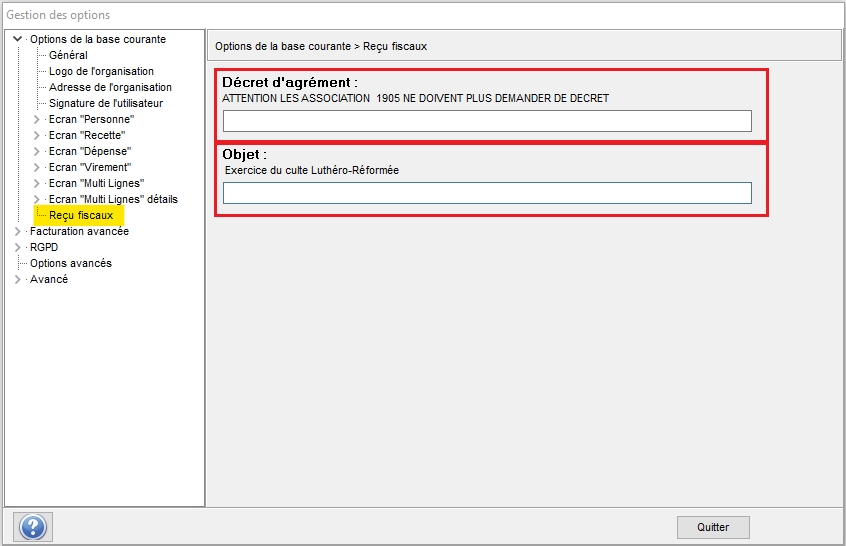Expand the Avancé tree node
Viewport: 846px width, 546px height.
[17, 280]
